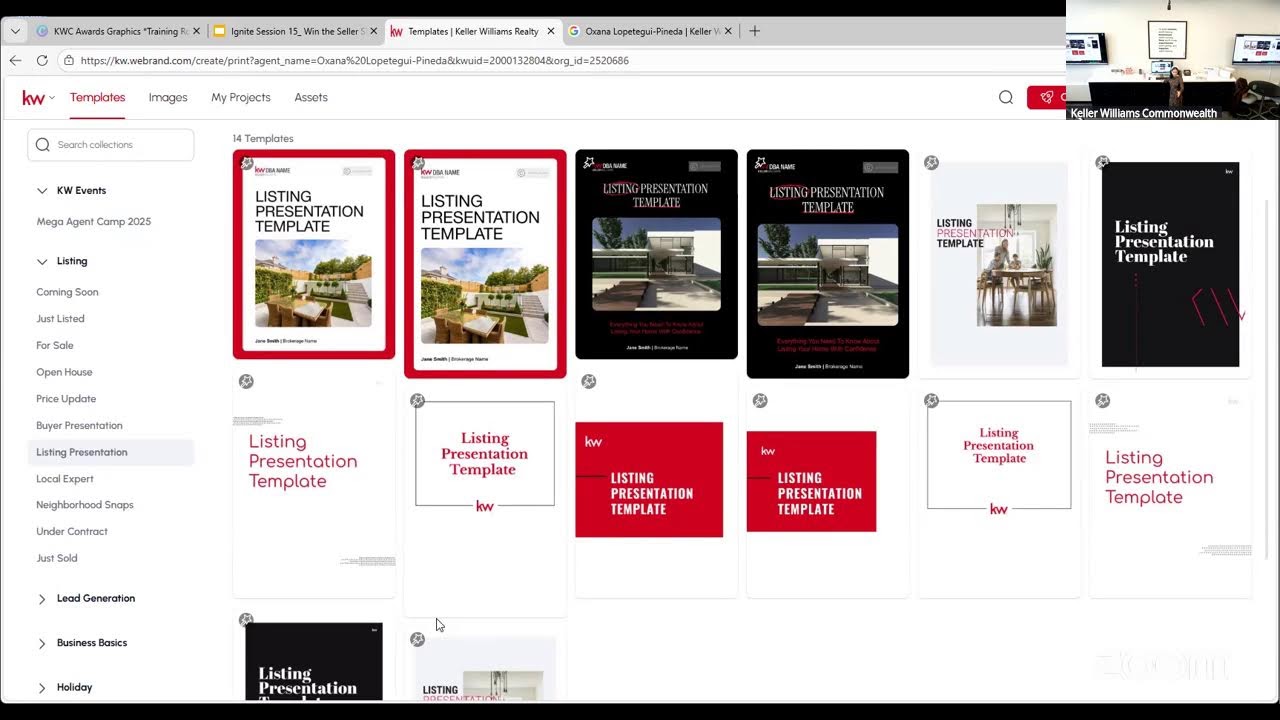Select the Coming Soon collection

coord(67,292)
